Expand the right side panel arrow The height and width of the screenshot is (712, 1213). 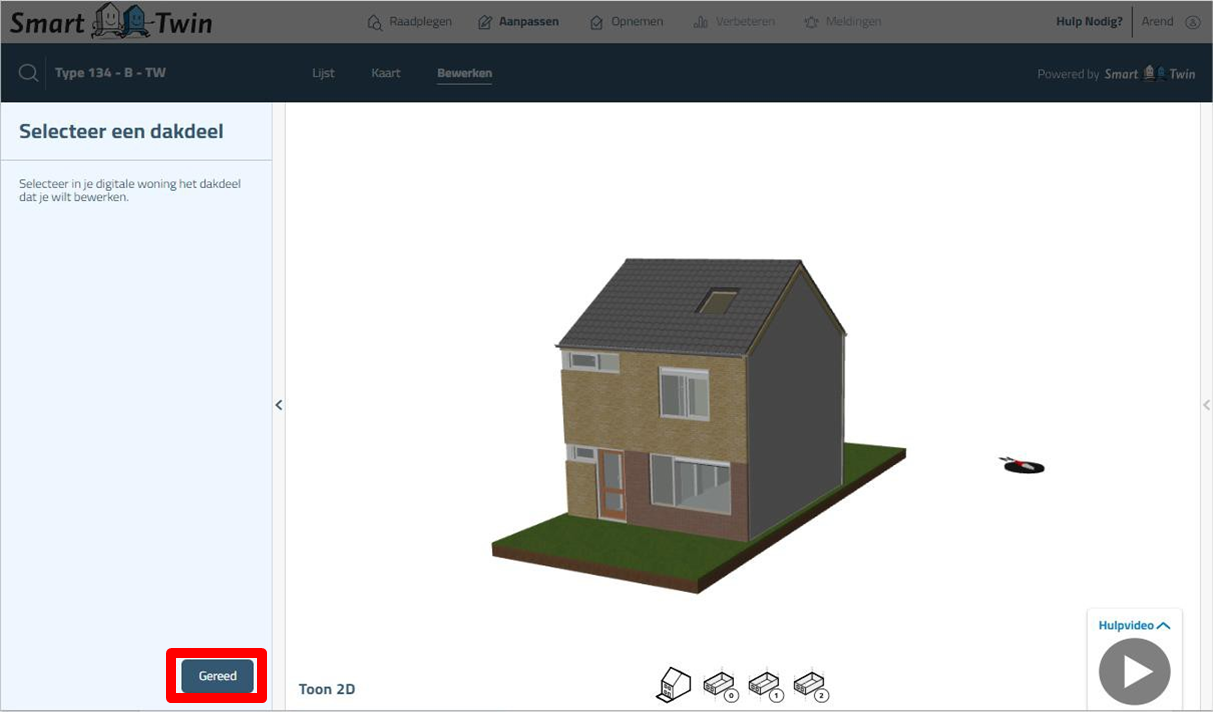tap(1205, 405)
